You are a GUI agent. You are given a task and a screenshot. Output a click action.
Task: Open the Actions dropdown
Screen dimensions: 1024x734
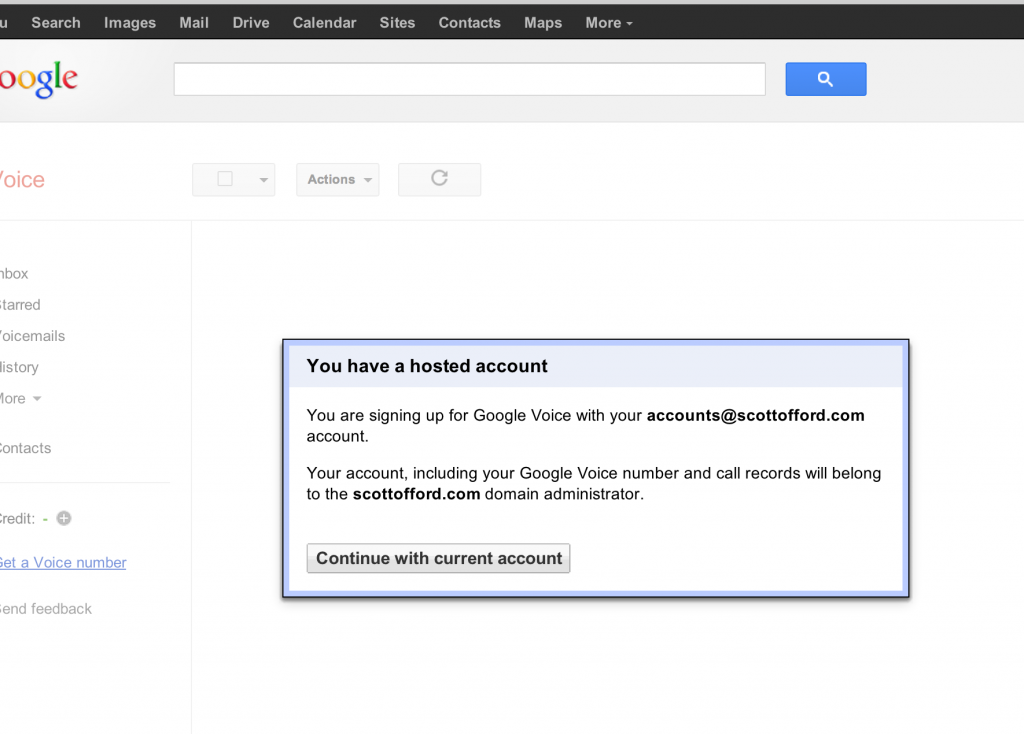(338, 180)
